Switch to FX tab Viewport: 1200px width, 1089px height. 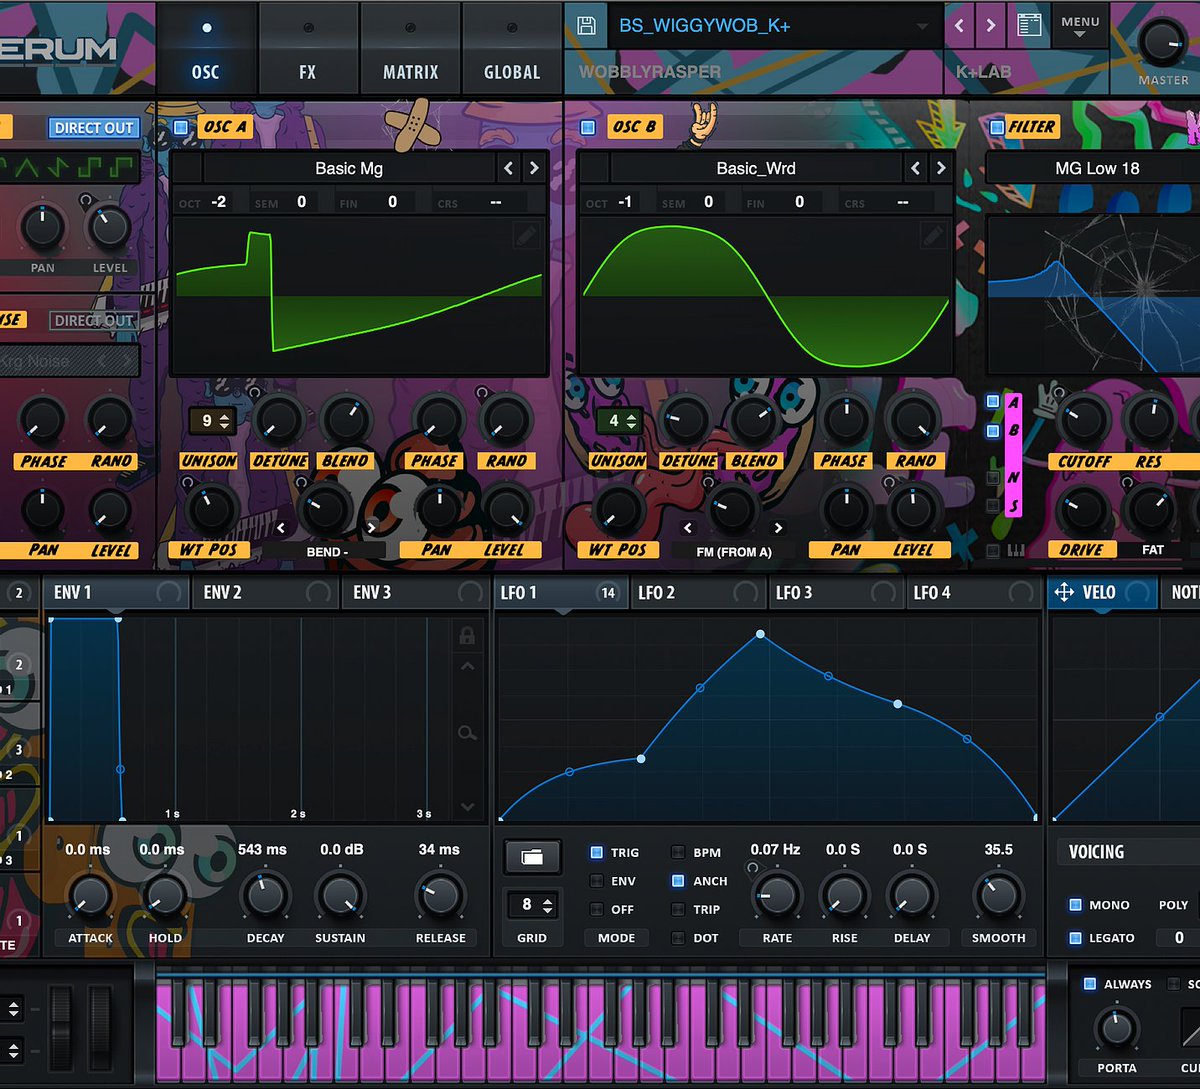pyautogui.click(x=307, y=47)
